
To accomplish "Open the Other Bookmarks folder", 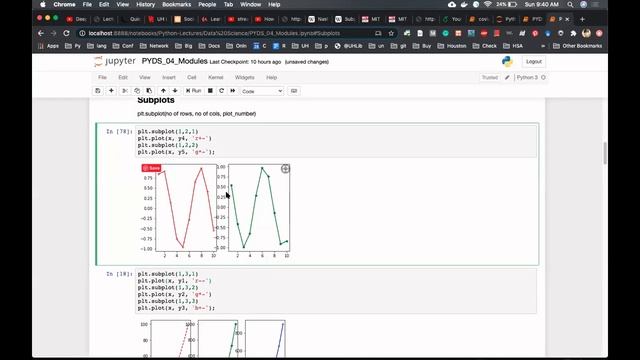I will [x=578, y=46].
